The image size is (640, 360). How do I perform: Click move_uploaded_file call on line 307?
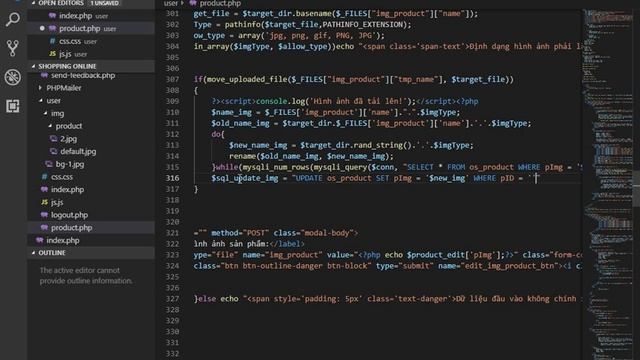[x=247, y=79]
